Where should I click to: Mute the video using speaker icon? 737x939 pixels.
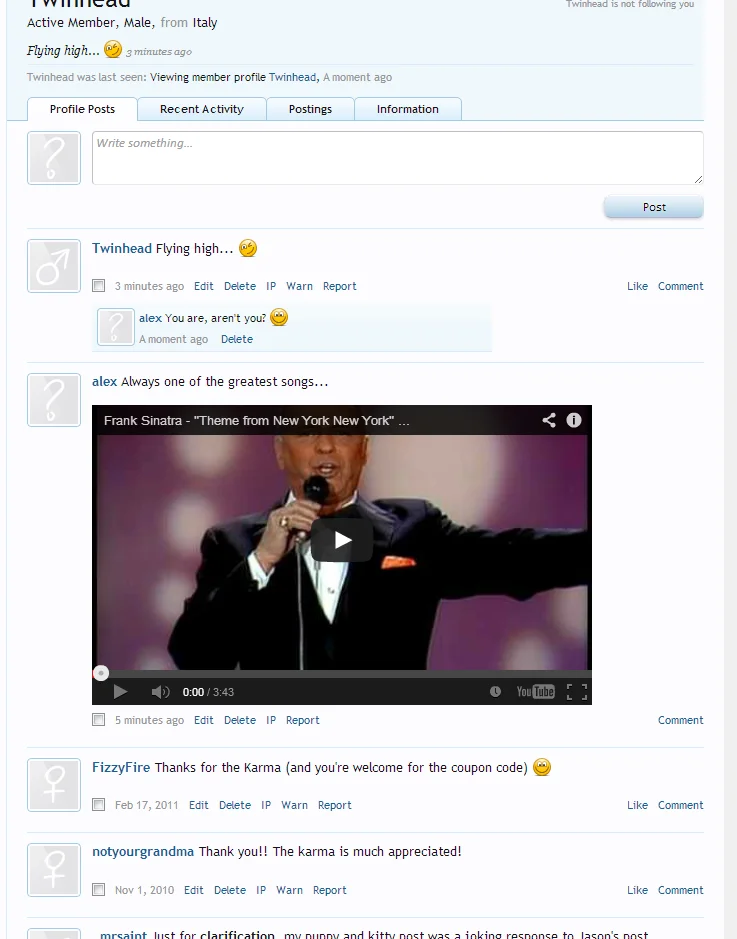pos(160,692)
